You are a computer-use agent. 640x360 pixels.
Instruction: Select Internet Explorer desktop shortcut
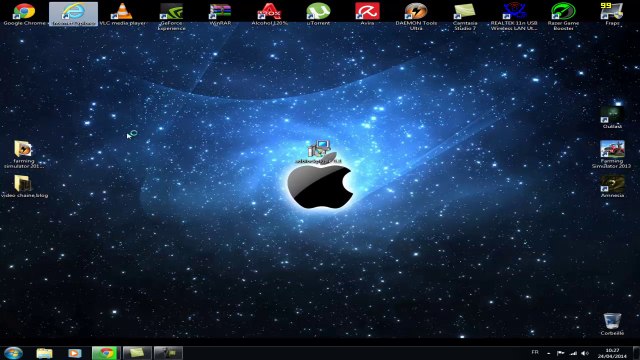73,13
